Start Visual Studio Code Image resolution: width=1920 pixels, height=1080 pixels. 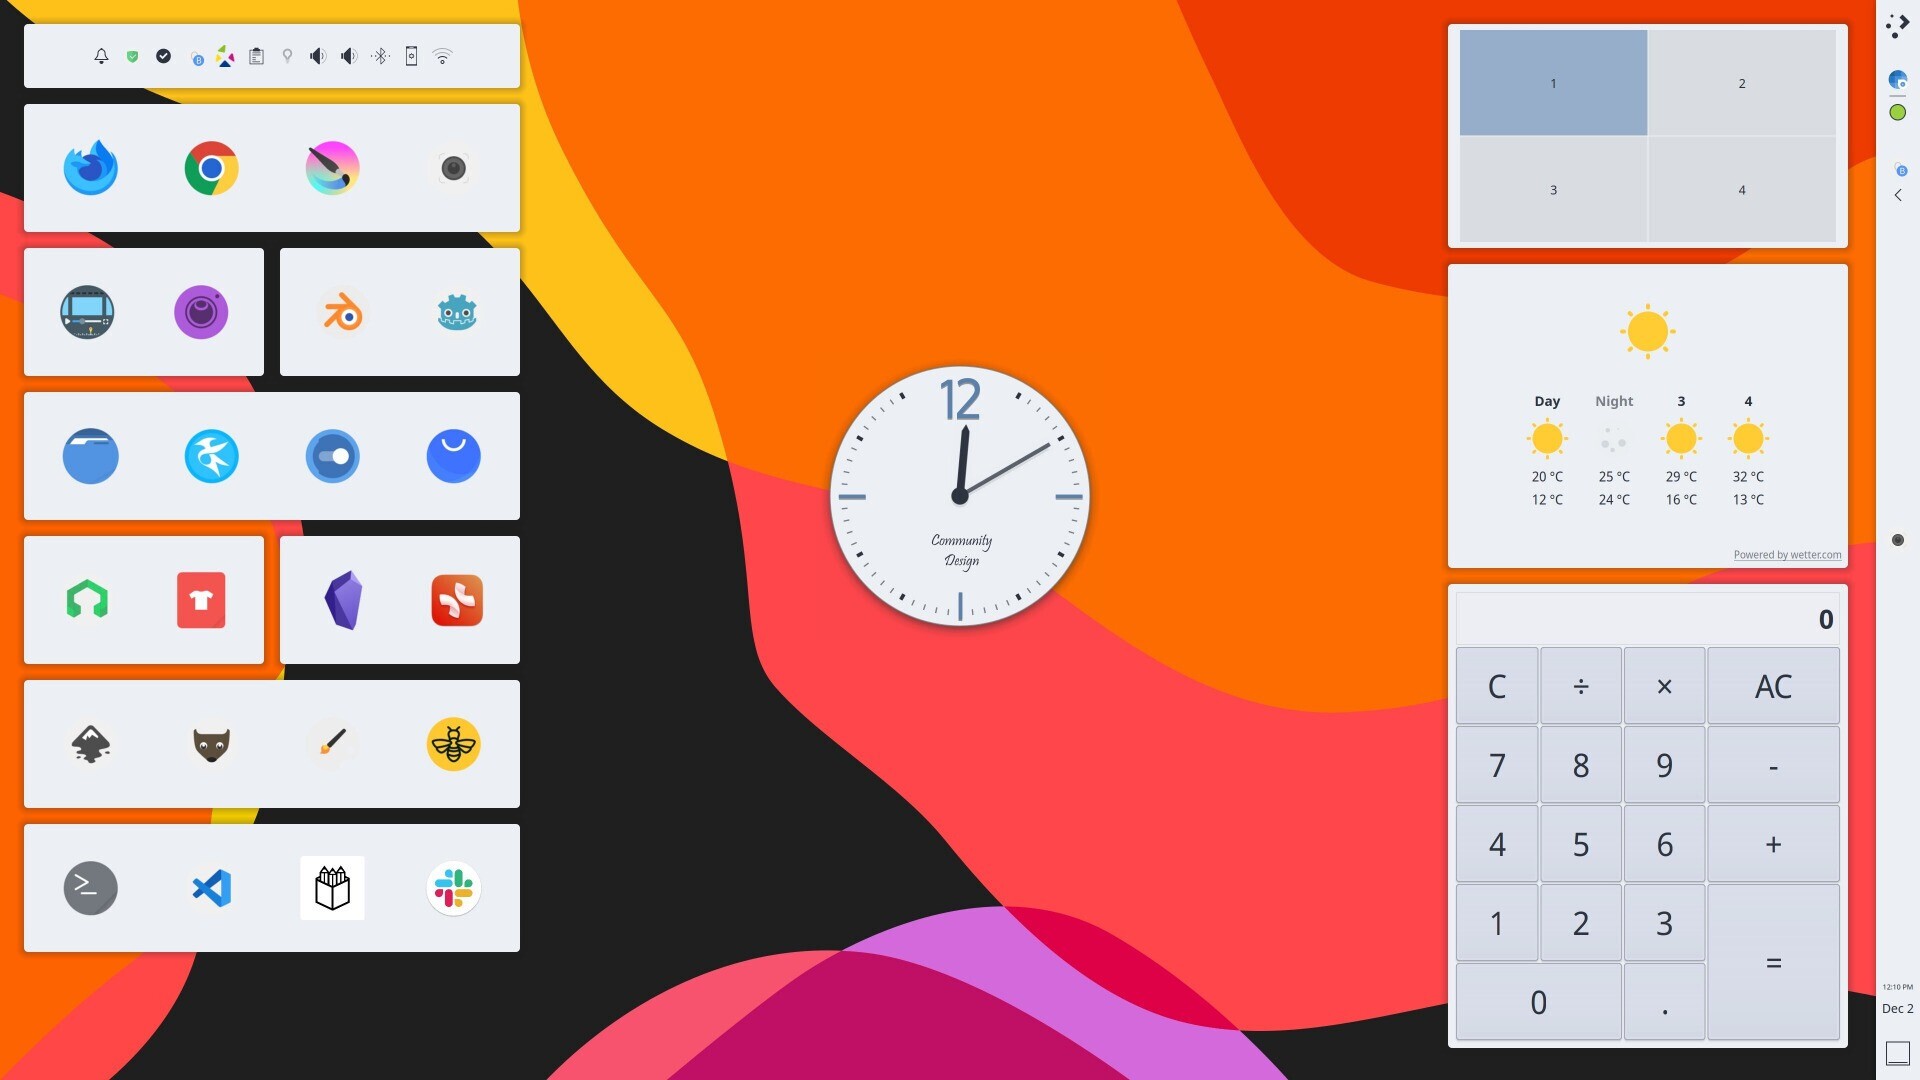211,888
